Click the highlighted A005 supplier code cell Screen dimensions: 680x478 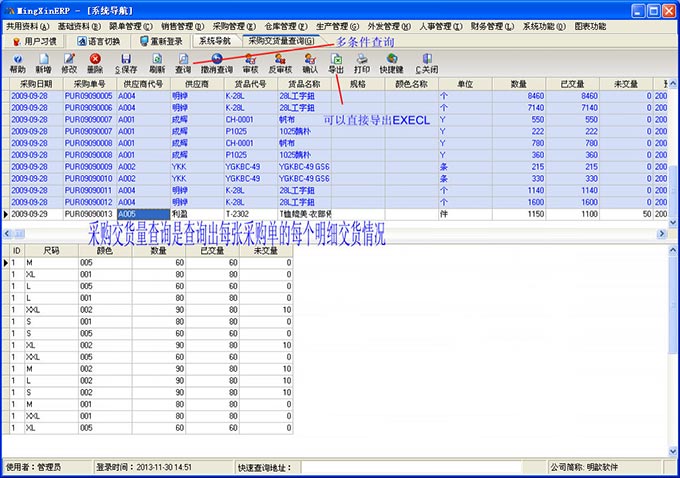(x=144, y=214)
